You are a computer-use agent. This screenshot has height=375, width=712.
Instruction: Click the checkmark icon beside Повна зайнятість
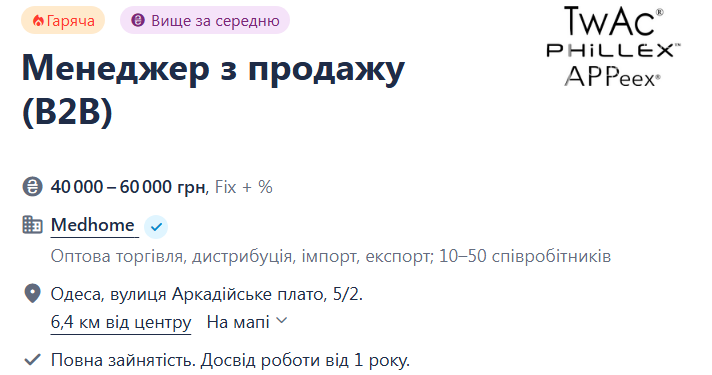[32, 360]
